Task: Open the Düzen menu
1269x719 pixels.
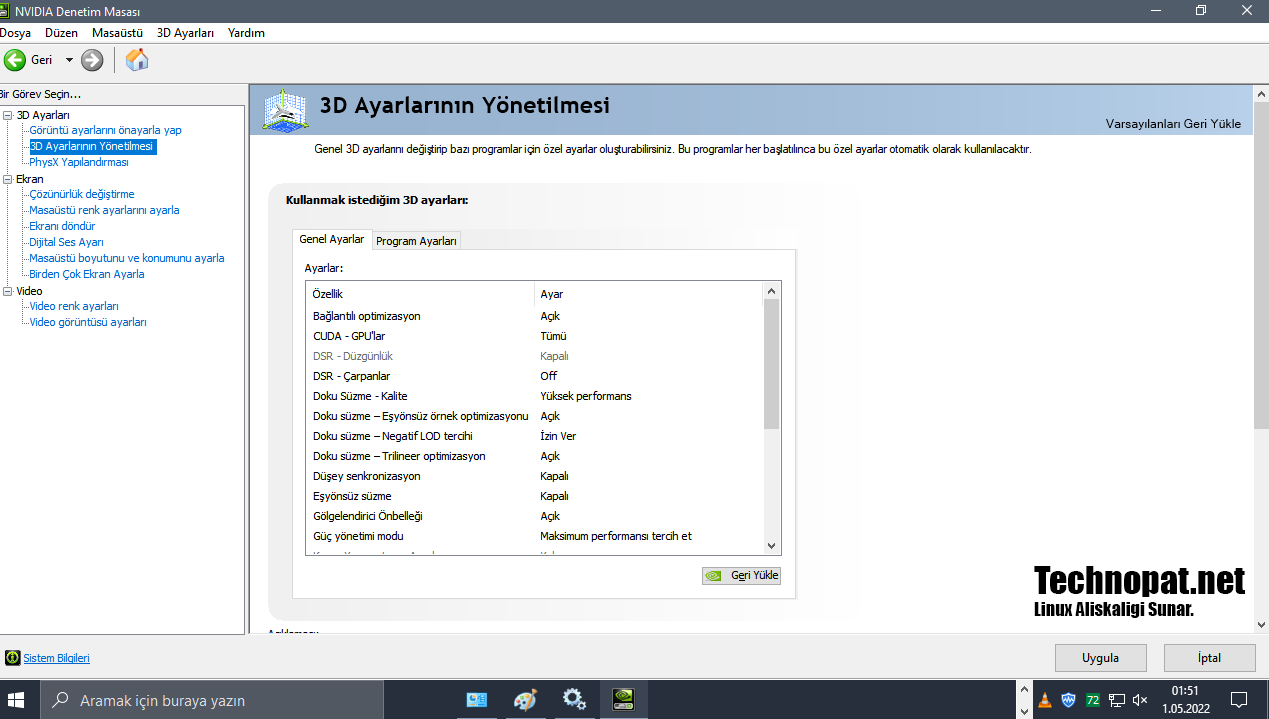Action: click(x=61, y=33)
